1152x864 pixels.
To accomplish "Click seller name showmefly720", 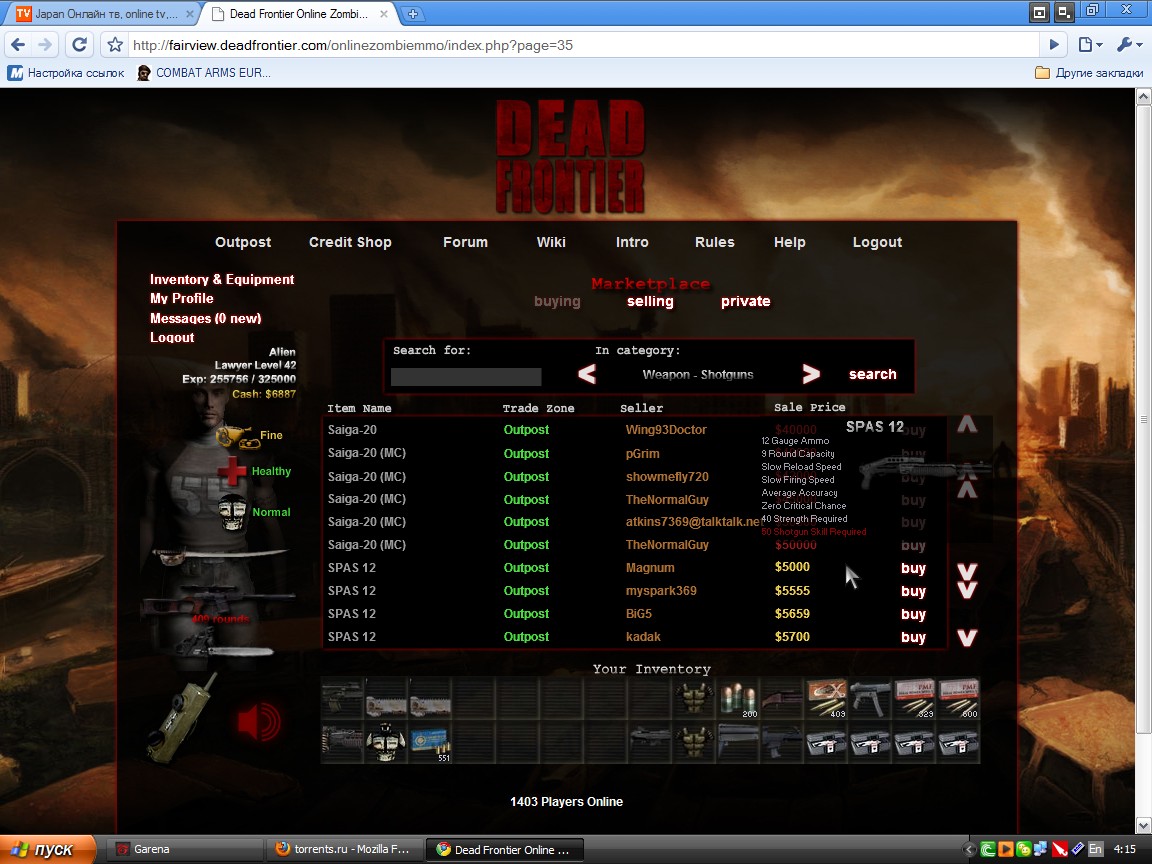I will tap(667, 477).
